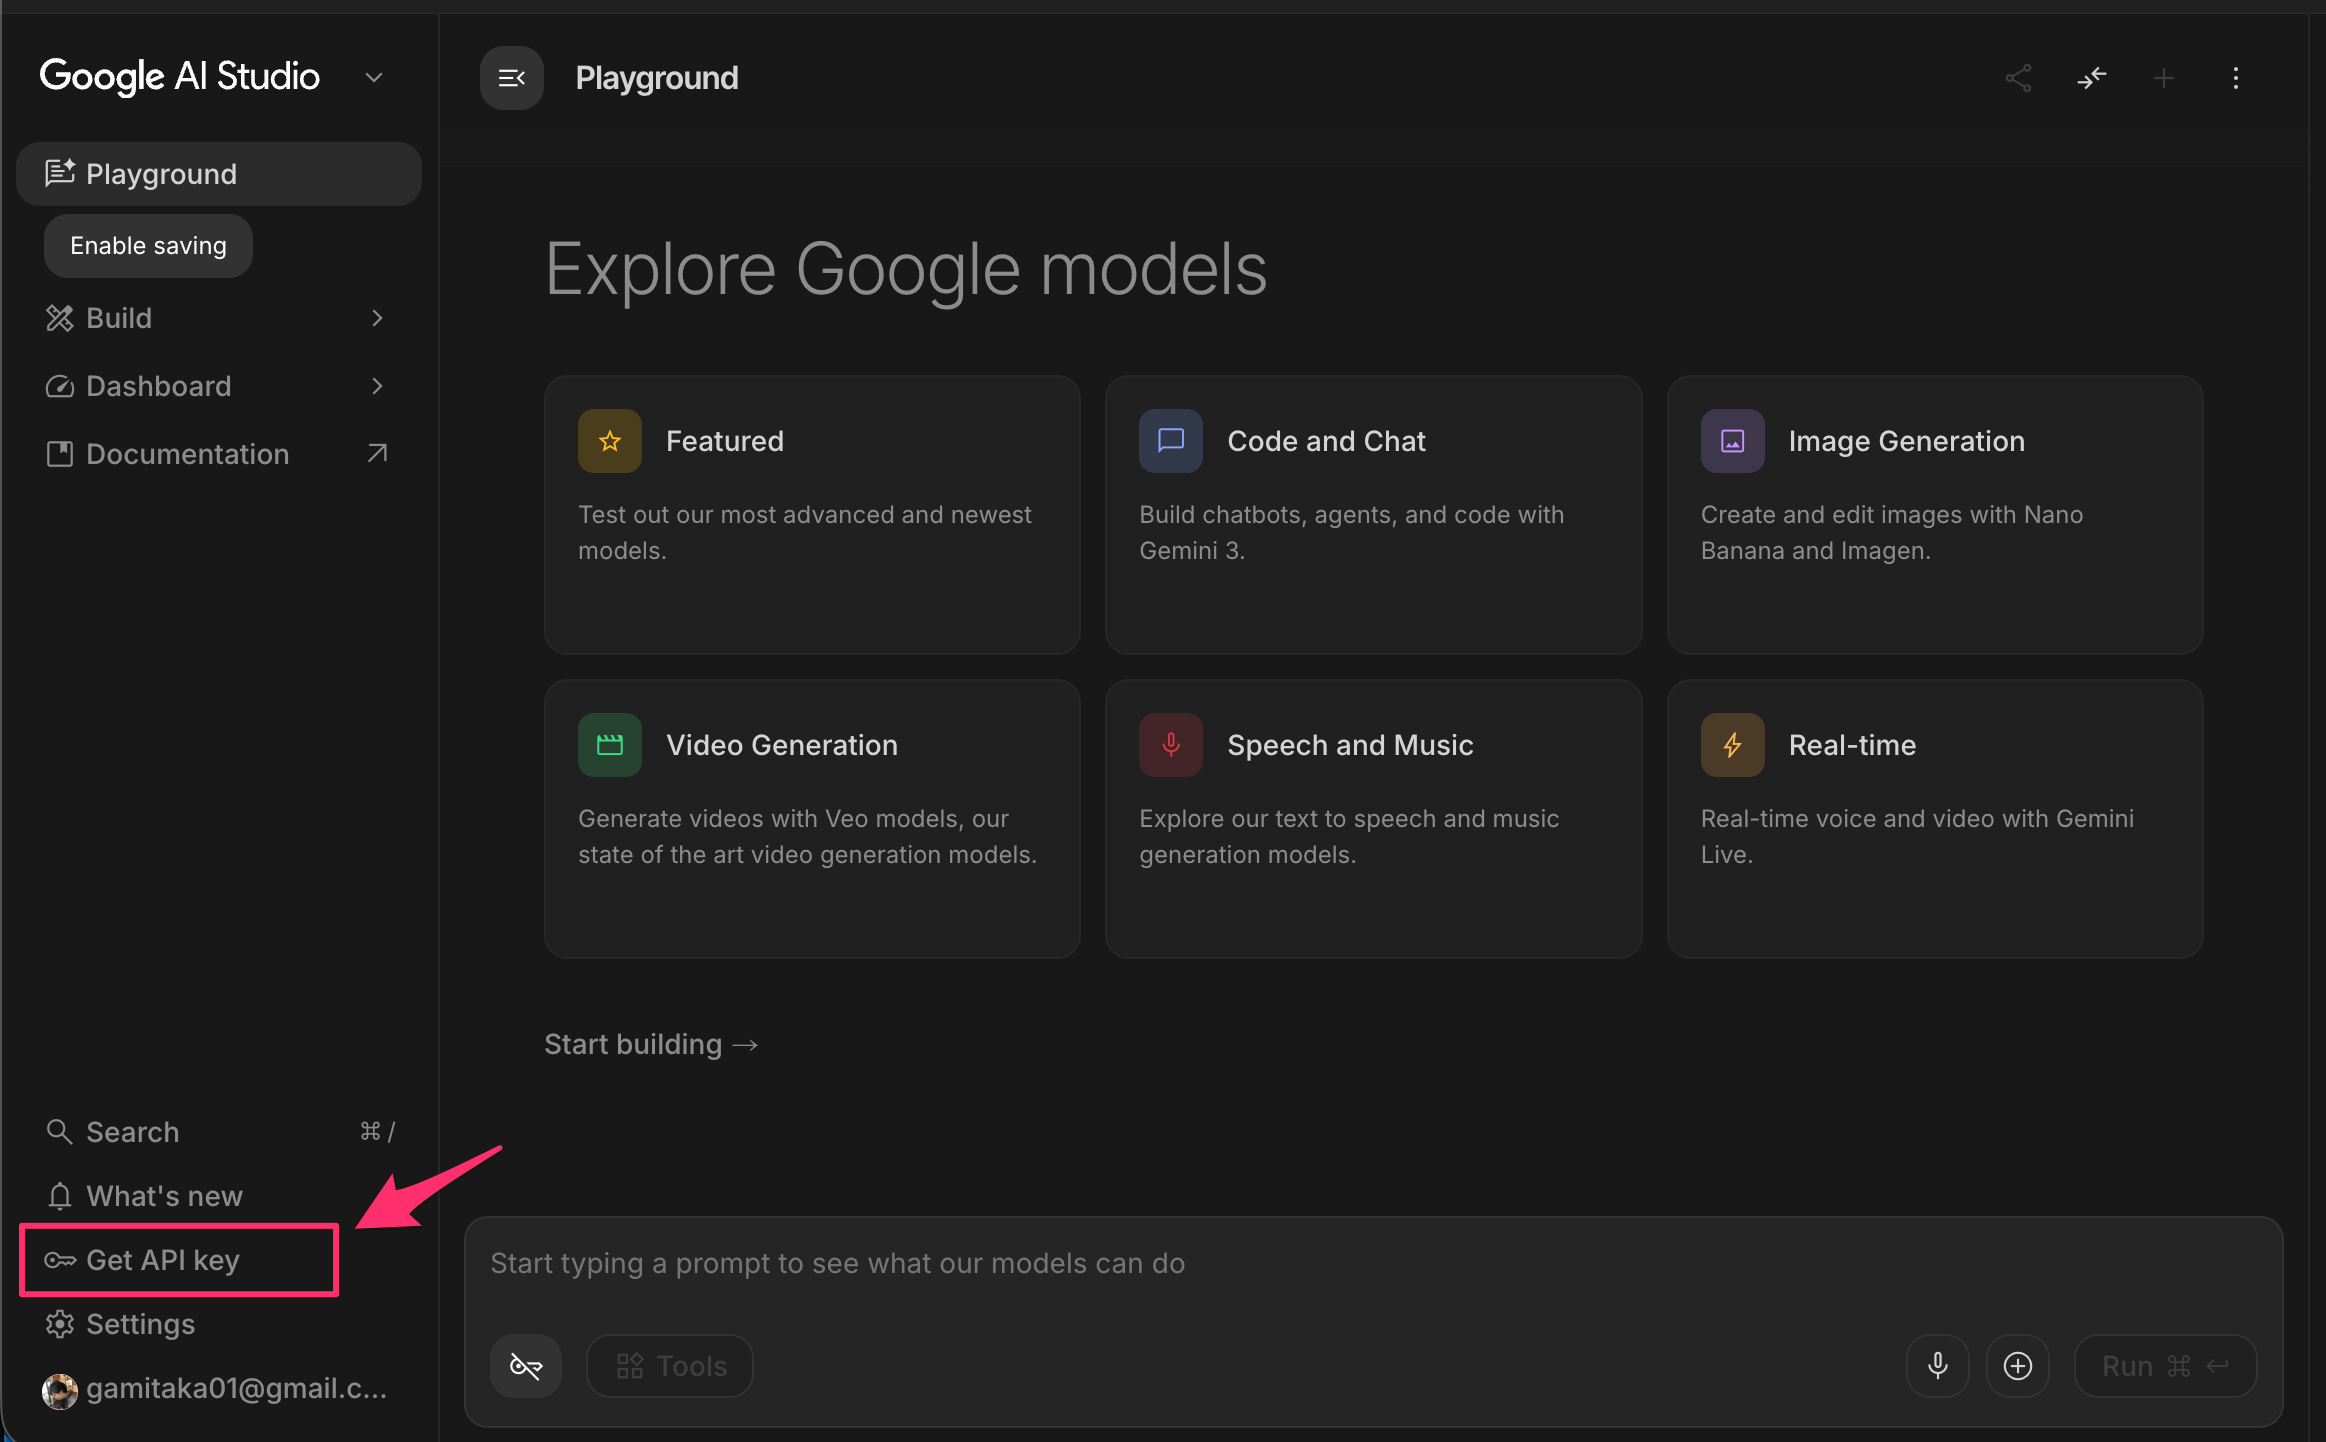This screenshot has height=1442, width=2326.
Task: Toggle the temporary chat crossed-eye icon
Action: coord(525,1365)
